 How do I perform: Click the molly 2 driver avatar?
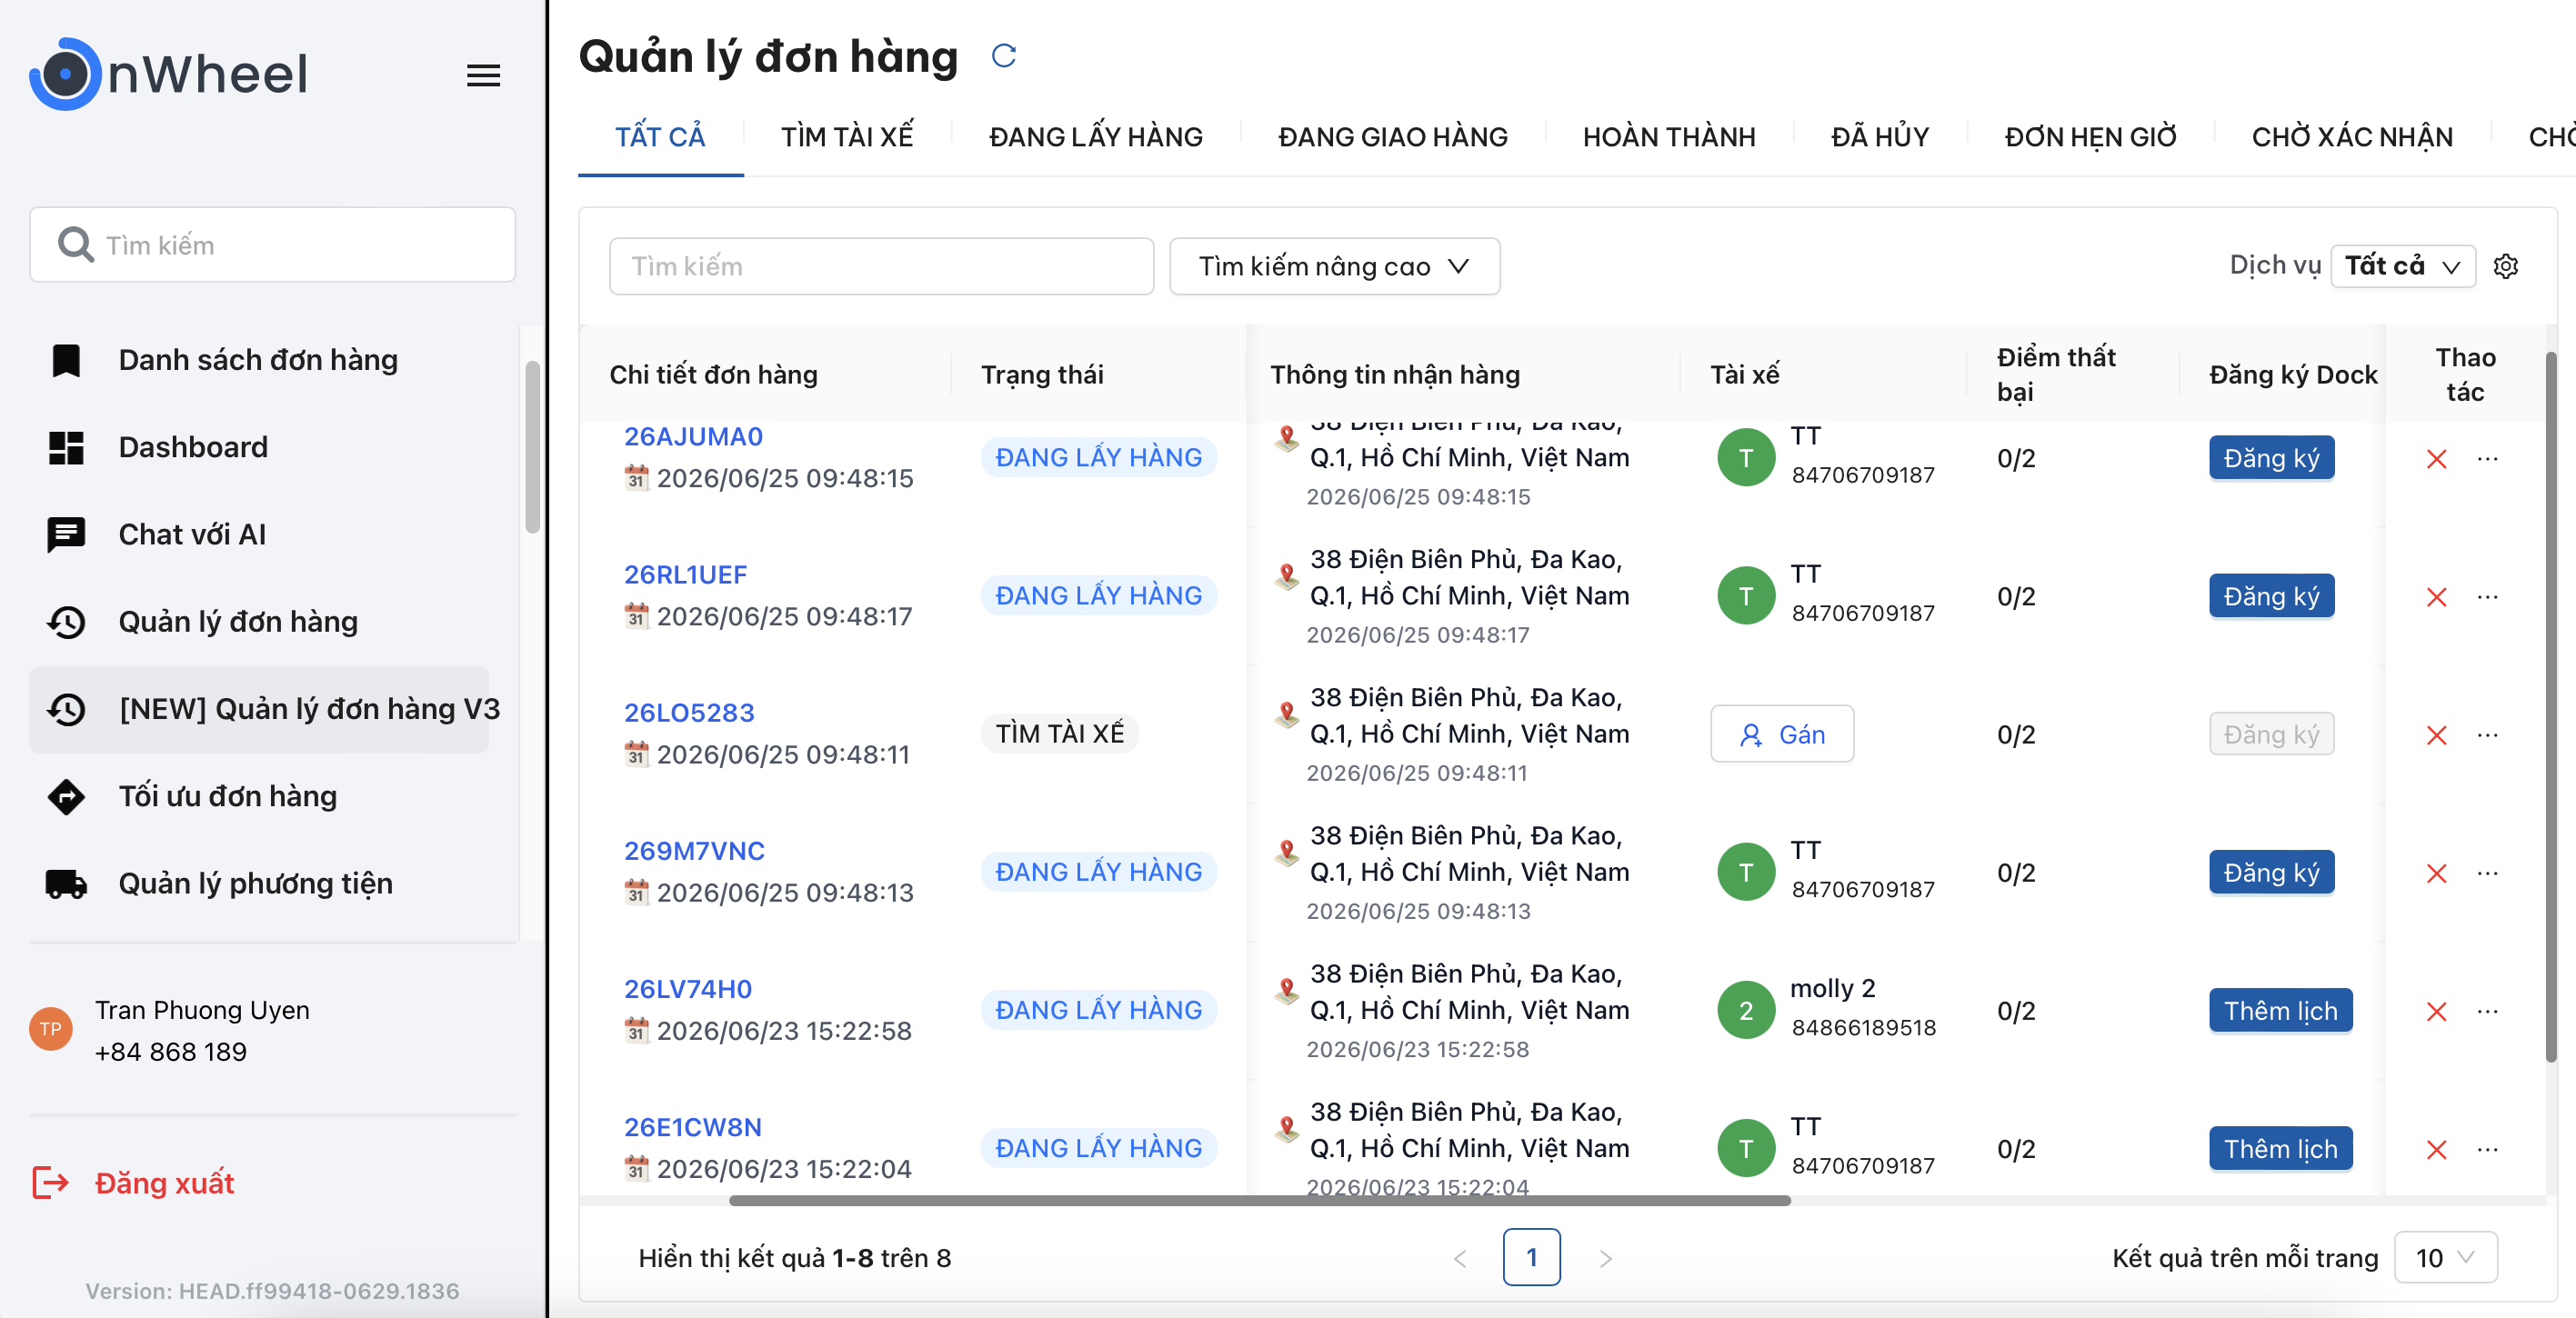tap(1745, 1010)
